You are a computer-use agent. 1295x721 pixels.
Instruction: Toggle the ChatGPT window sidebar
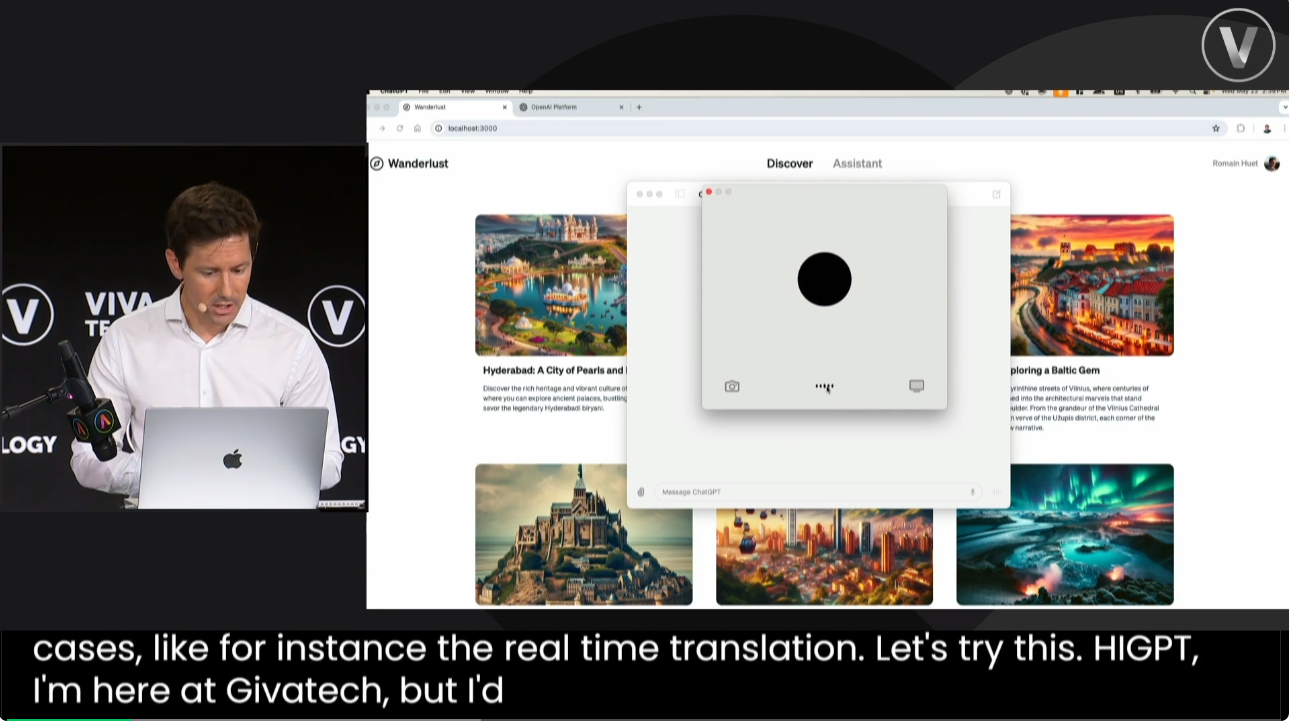680,194
